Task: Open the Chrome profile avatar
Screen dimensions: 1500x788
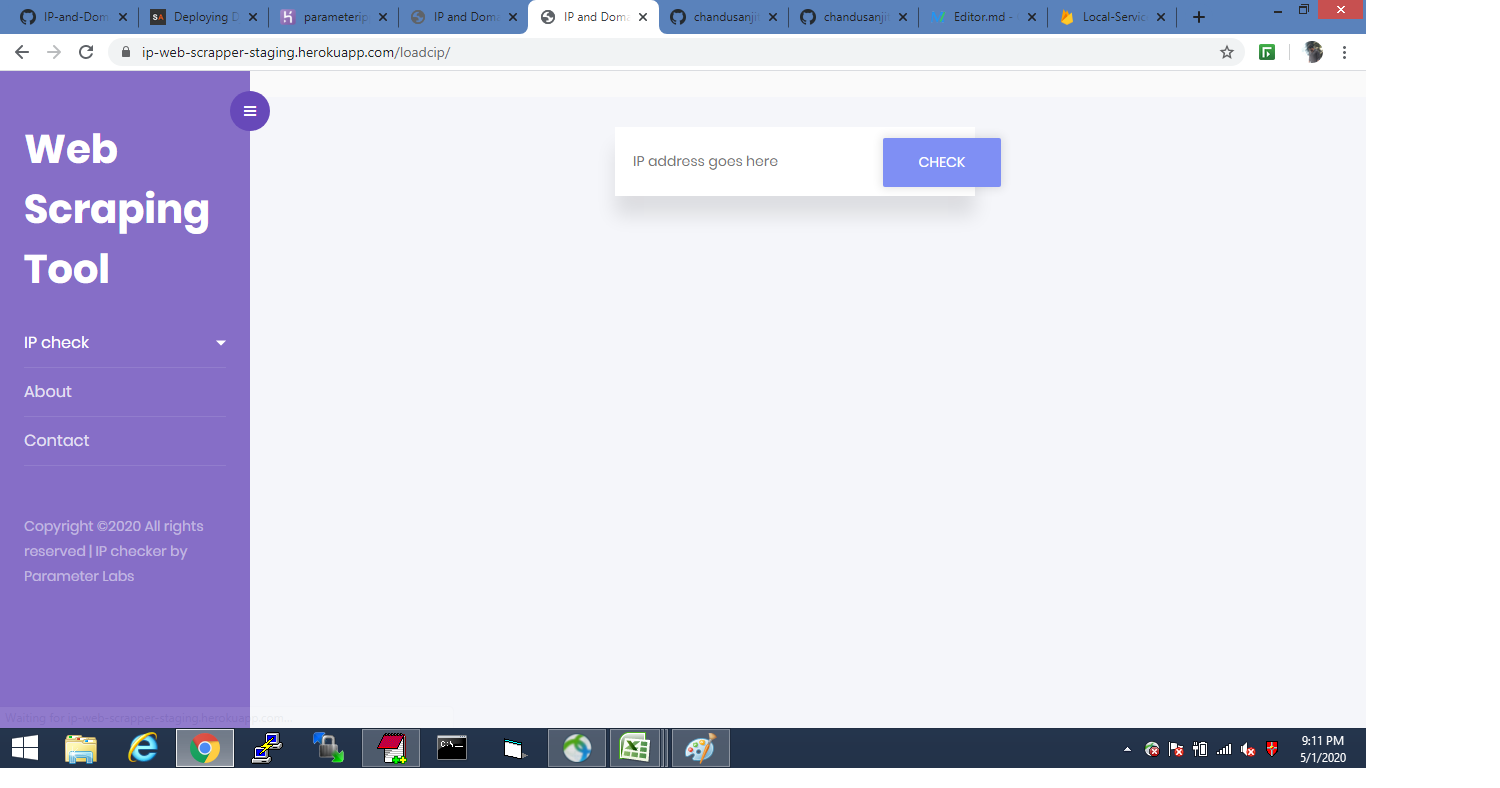Action: point(1313,52)
